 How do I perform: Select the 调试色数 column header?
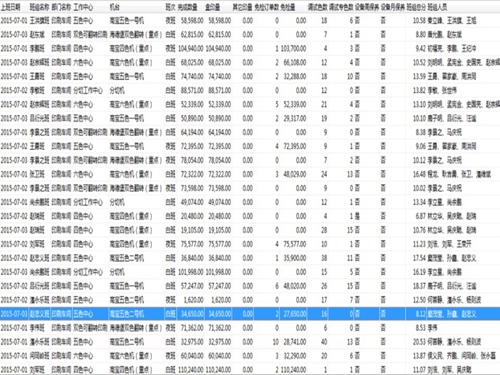click(x=318, y=7)
